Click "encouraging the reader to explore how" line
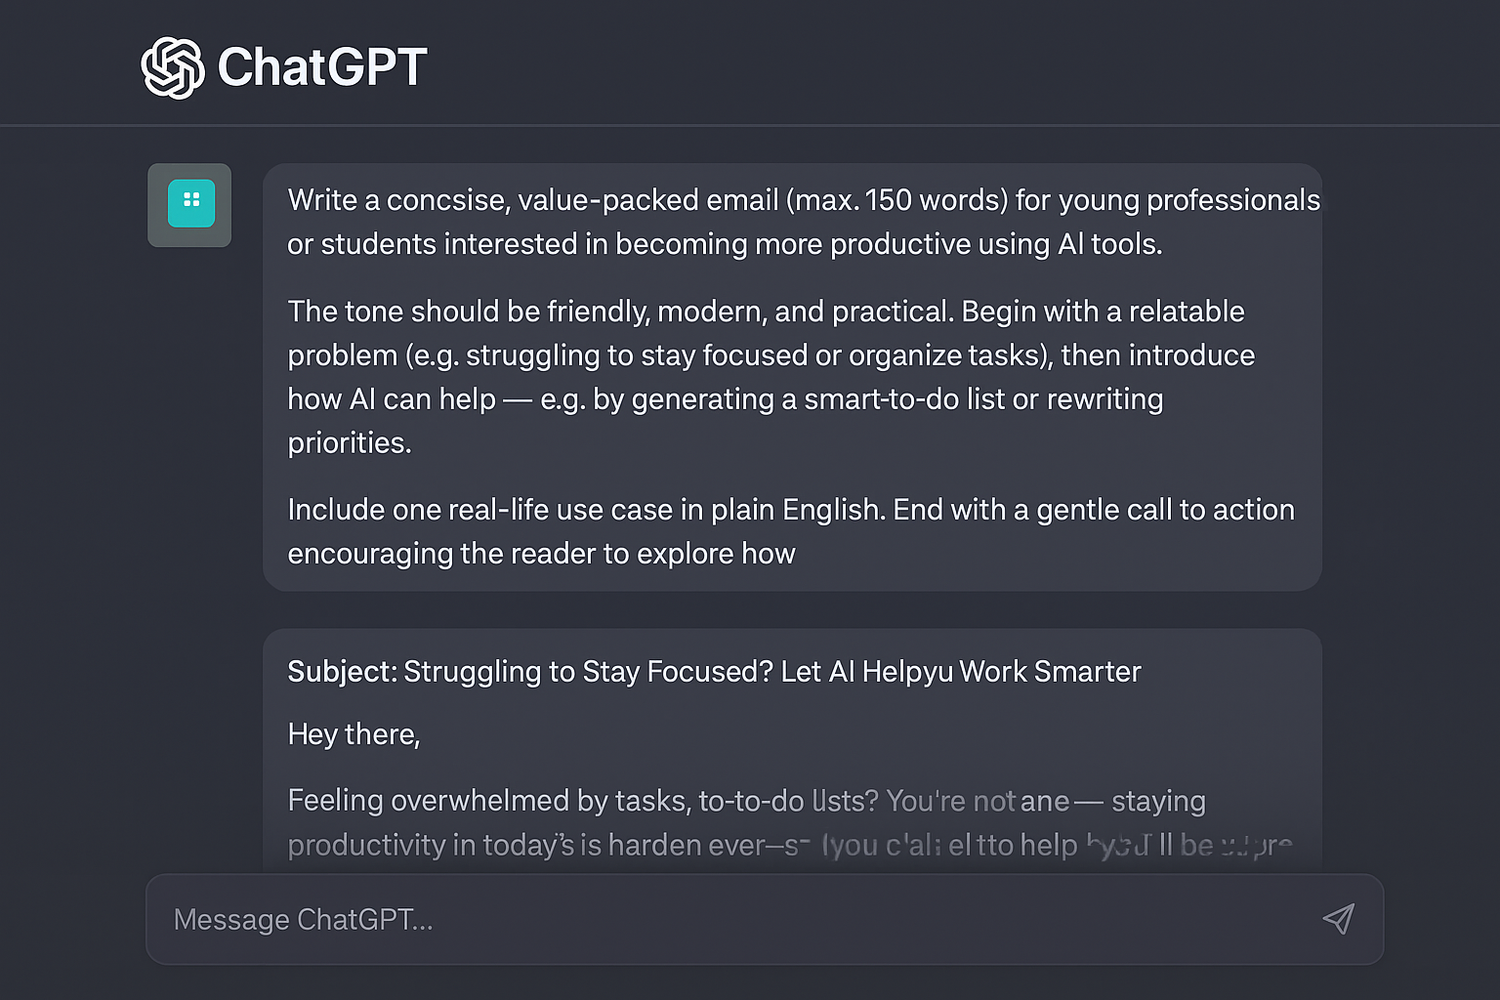Viewport: 1500px width, 1000px height. coord(541,554)
